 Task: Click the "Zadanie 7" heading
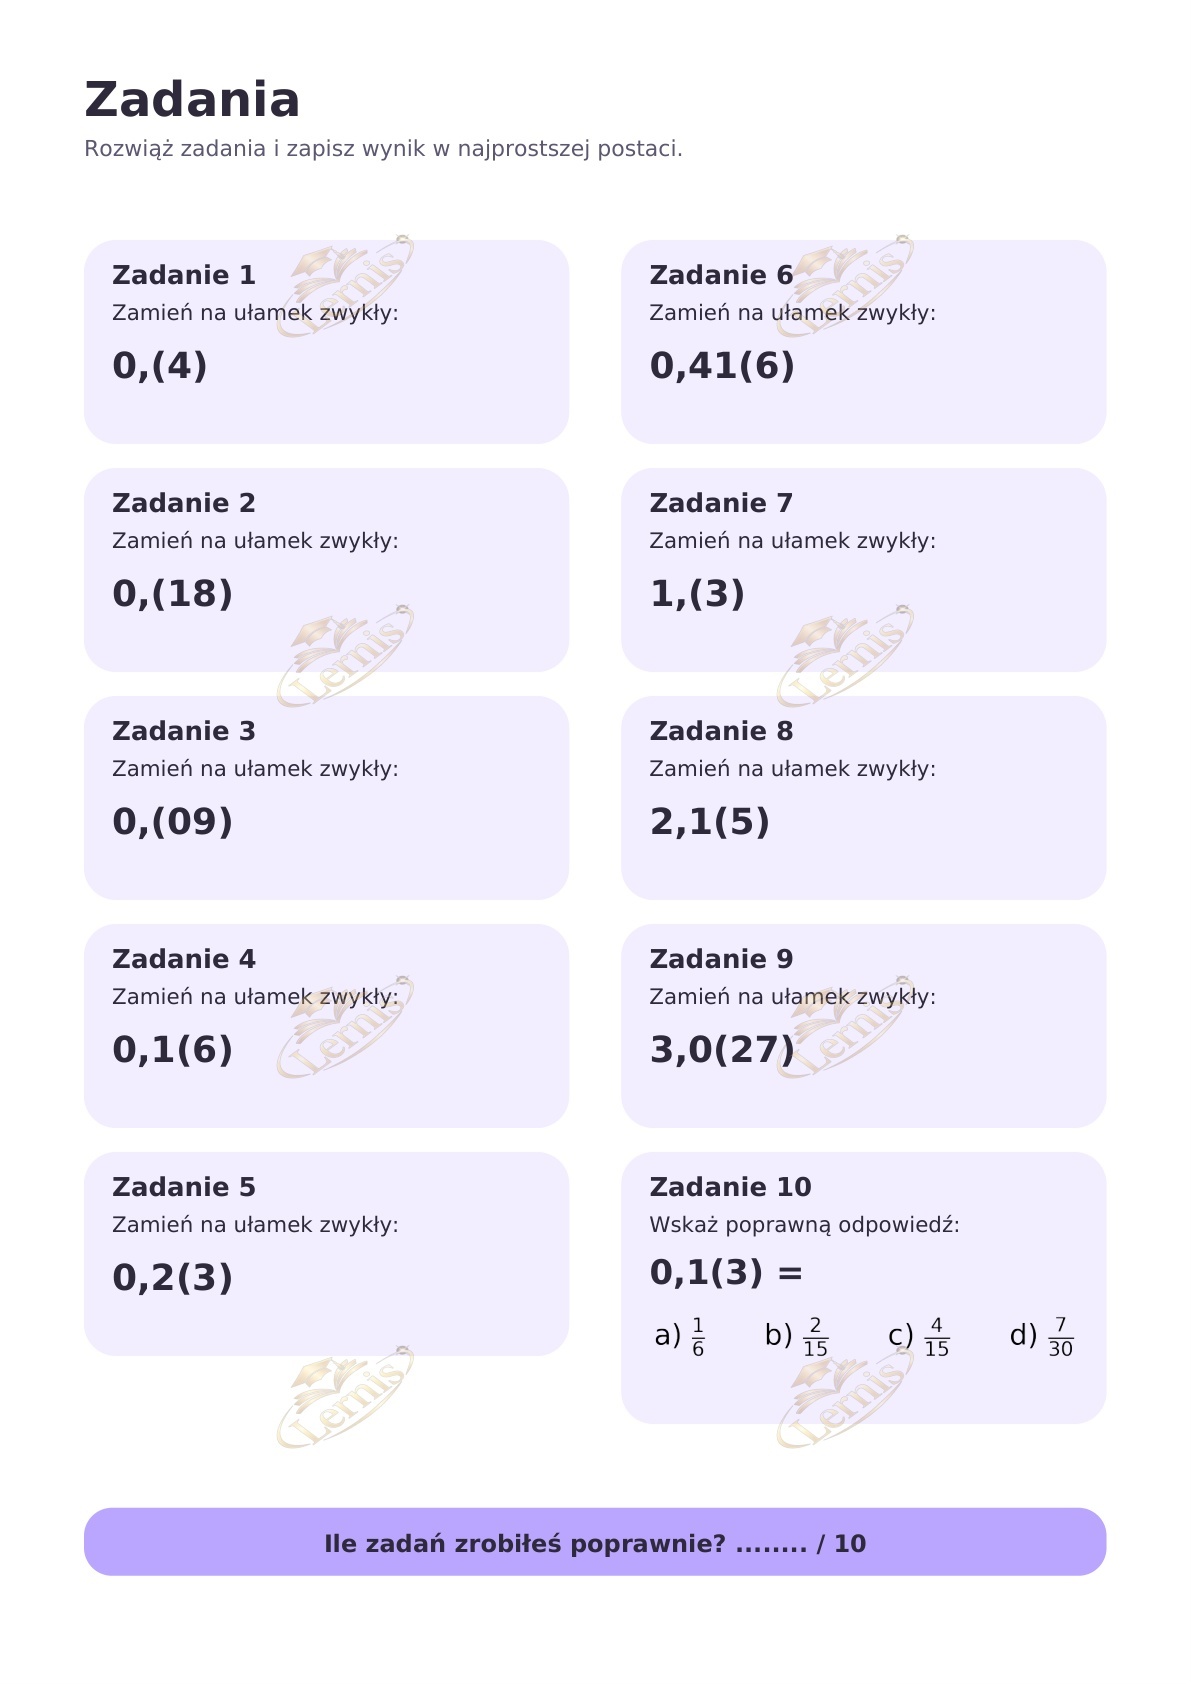721,503
